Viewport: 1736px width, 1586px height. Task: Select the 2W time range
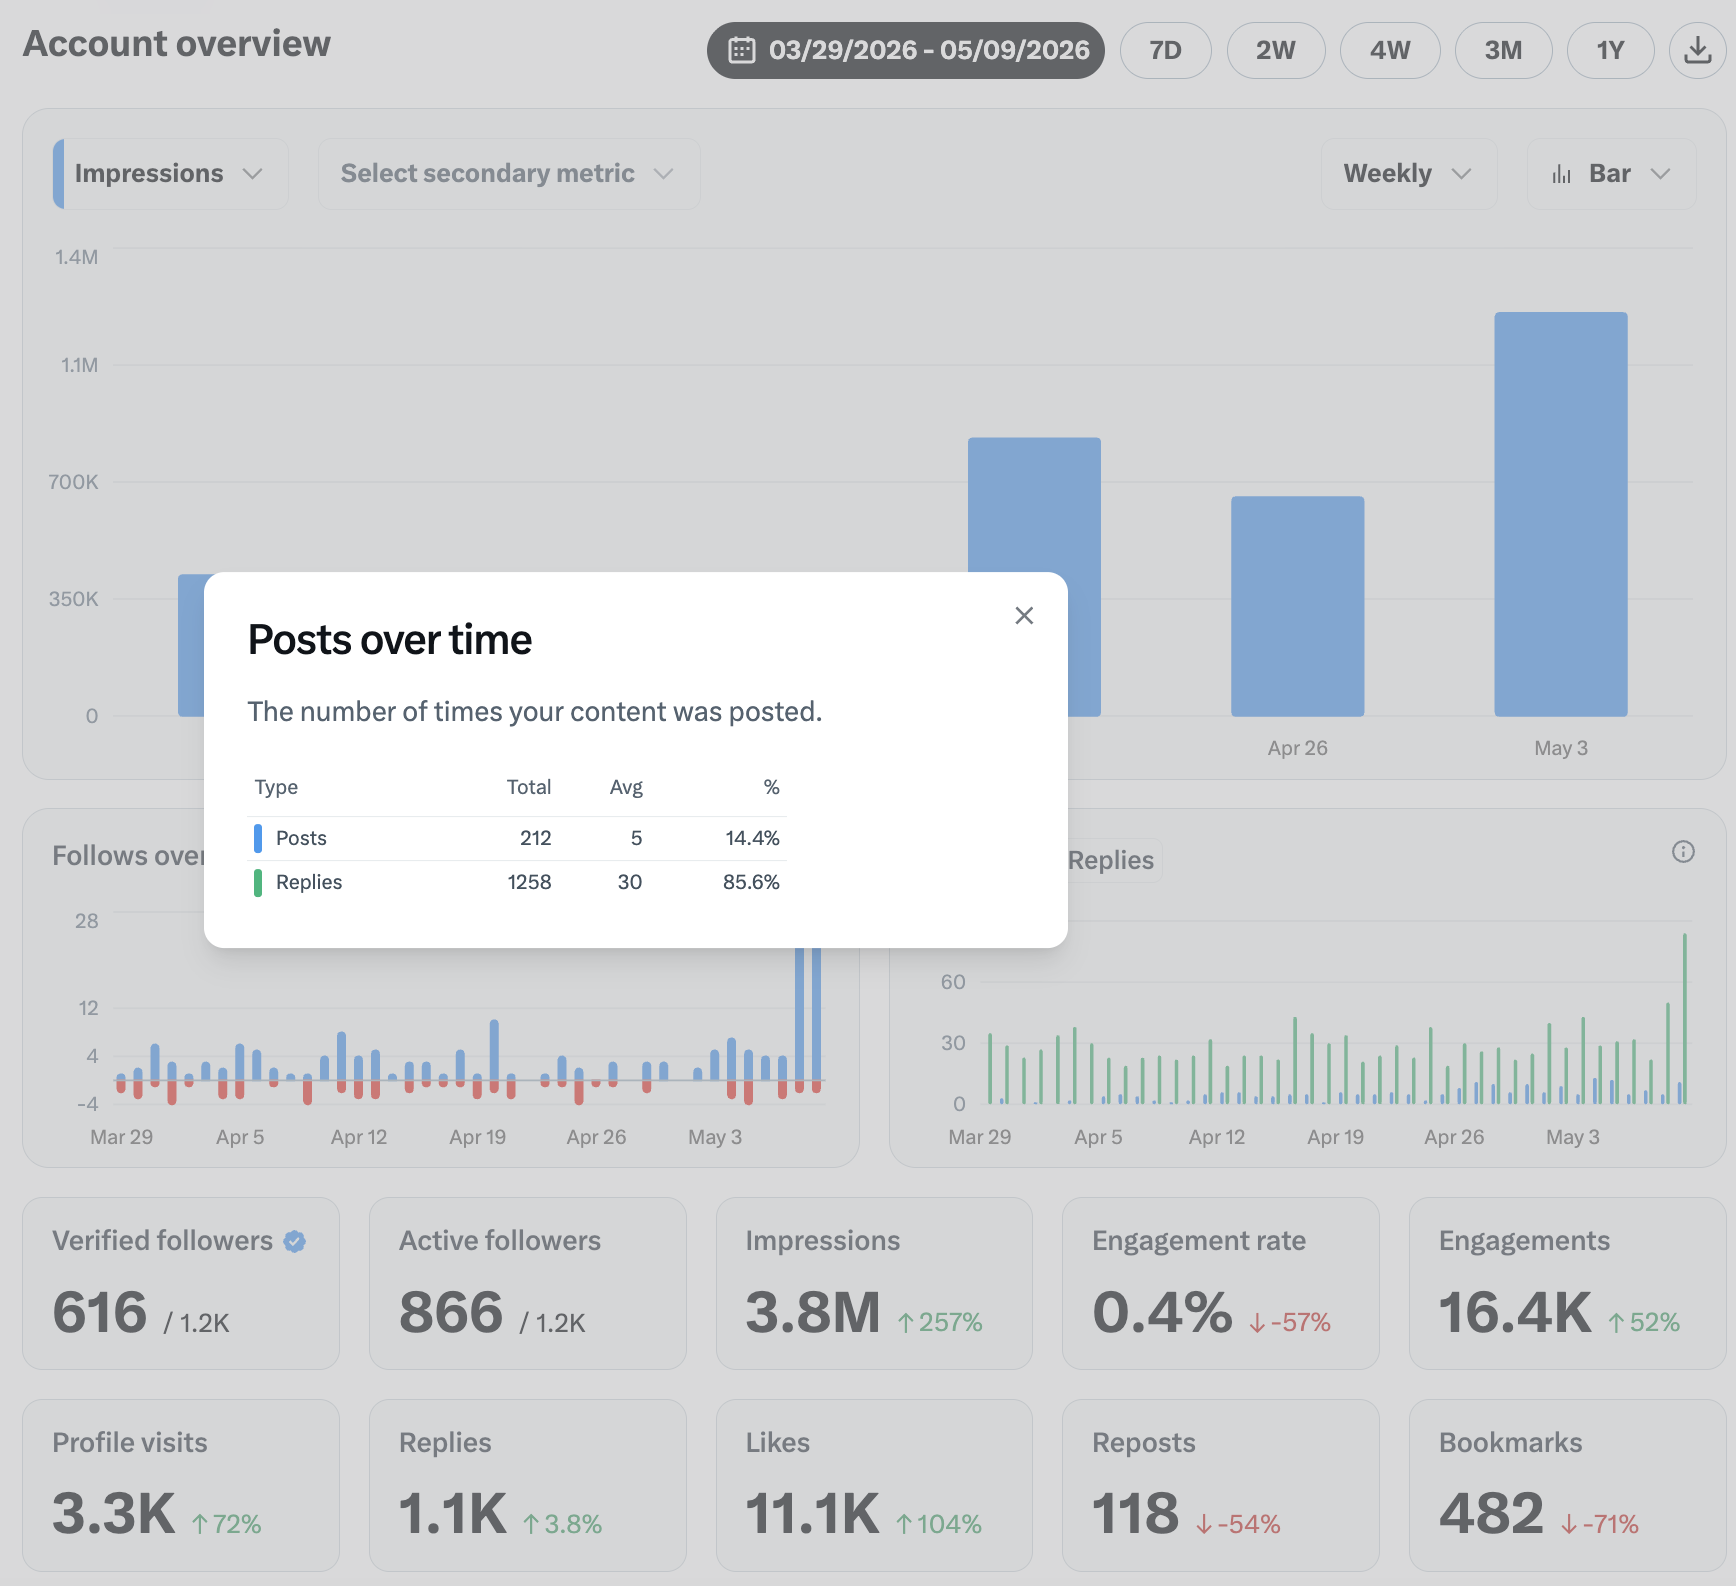tap(1276, 50)
